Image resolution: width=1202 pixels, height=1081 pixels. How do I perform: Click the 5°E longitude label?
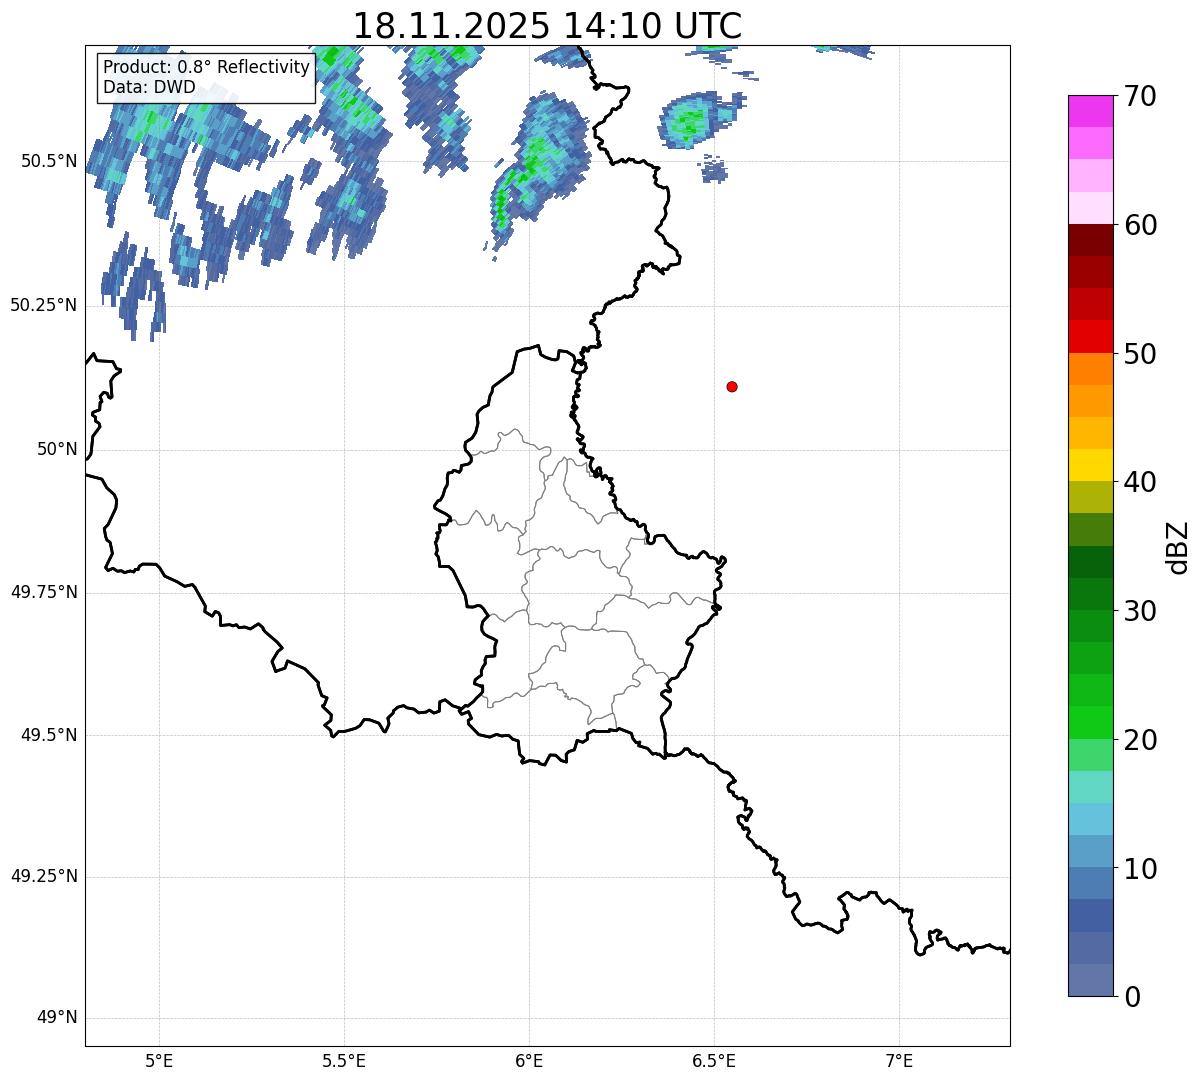(x=159, y=1060)
